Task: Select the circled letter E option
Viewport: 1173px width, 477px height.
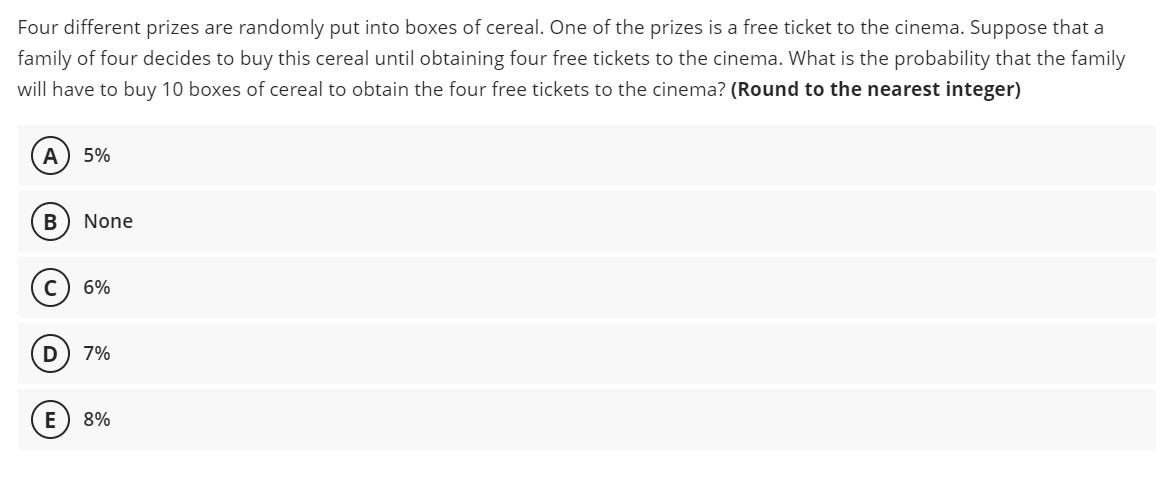Action: (50, 419)
